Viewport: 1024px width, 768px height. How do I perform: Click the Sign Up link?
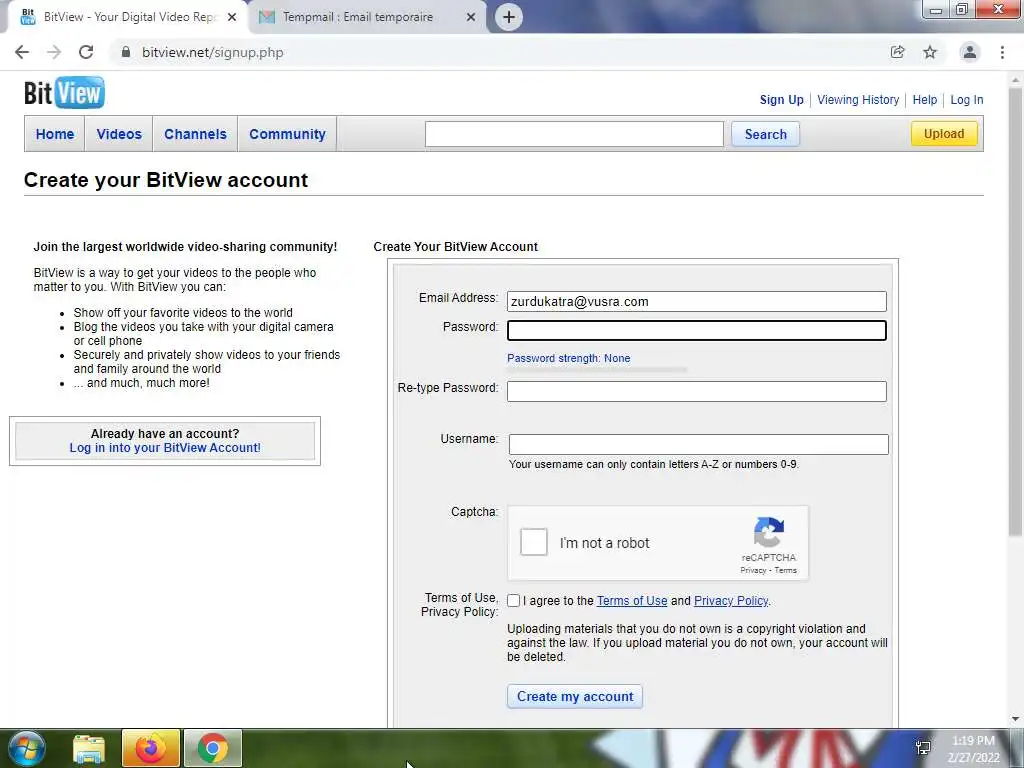[781, 100]
